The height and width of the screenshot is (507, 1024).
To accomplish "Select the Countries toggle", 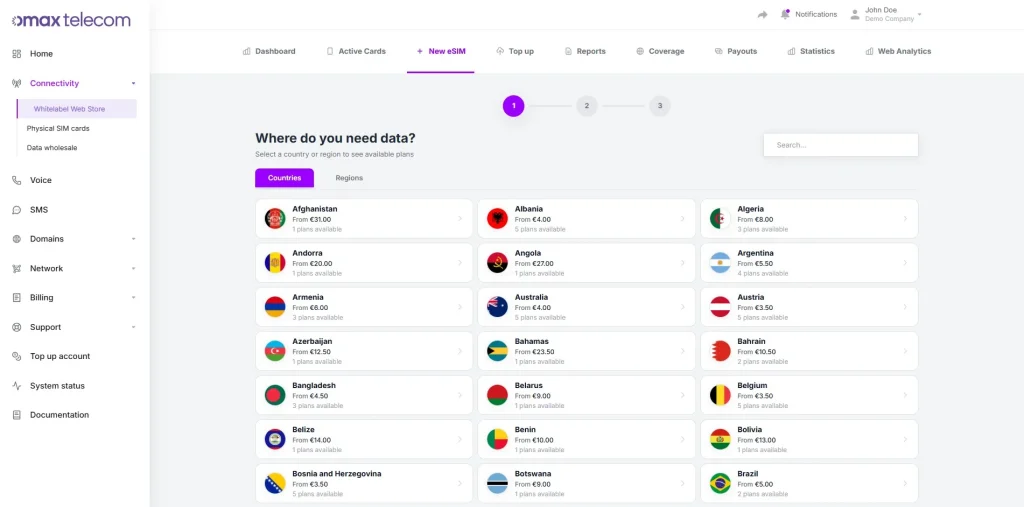I will (x=284, y=178).
